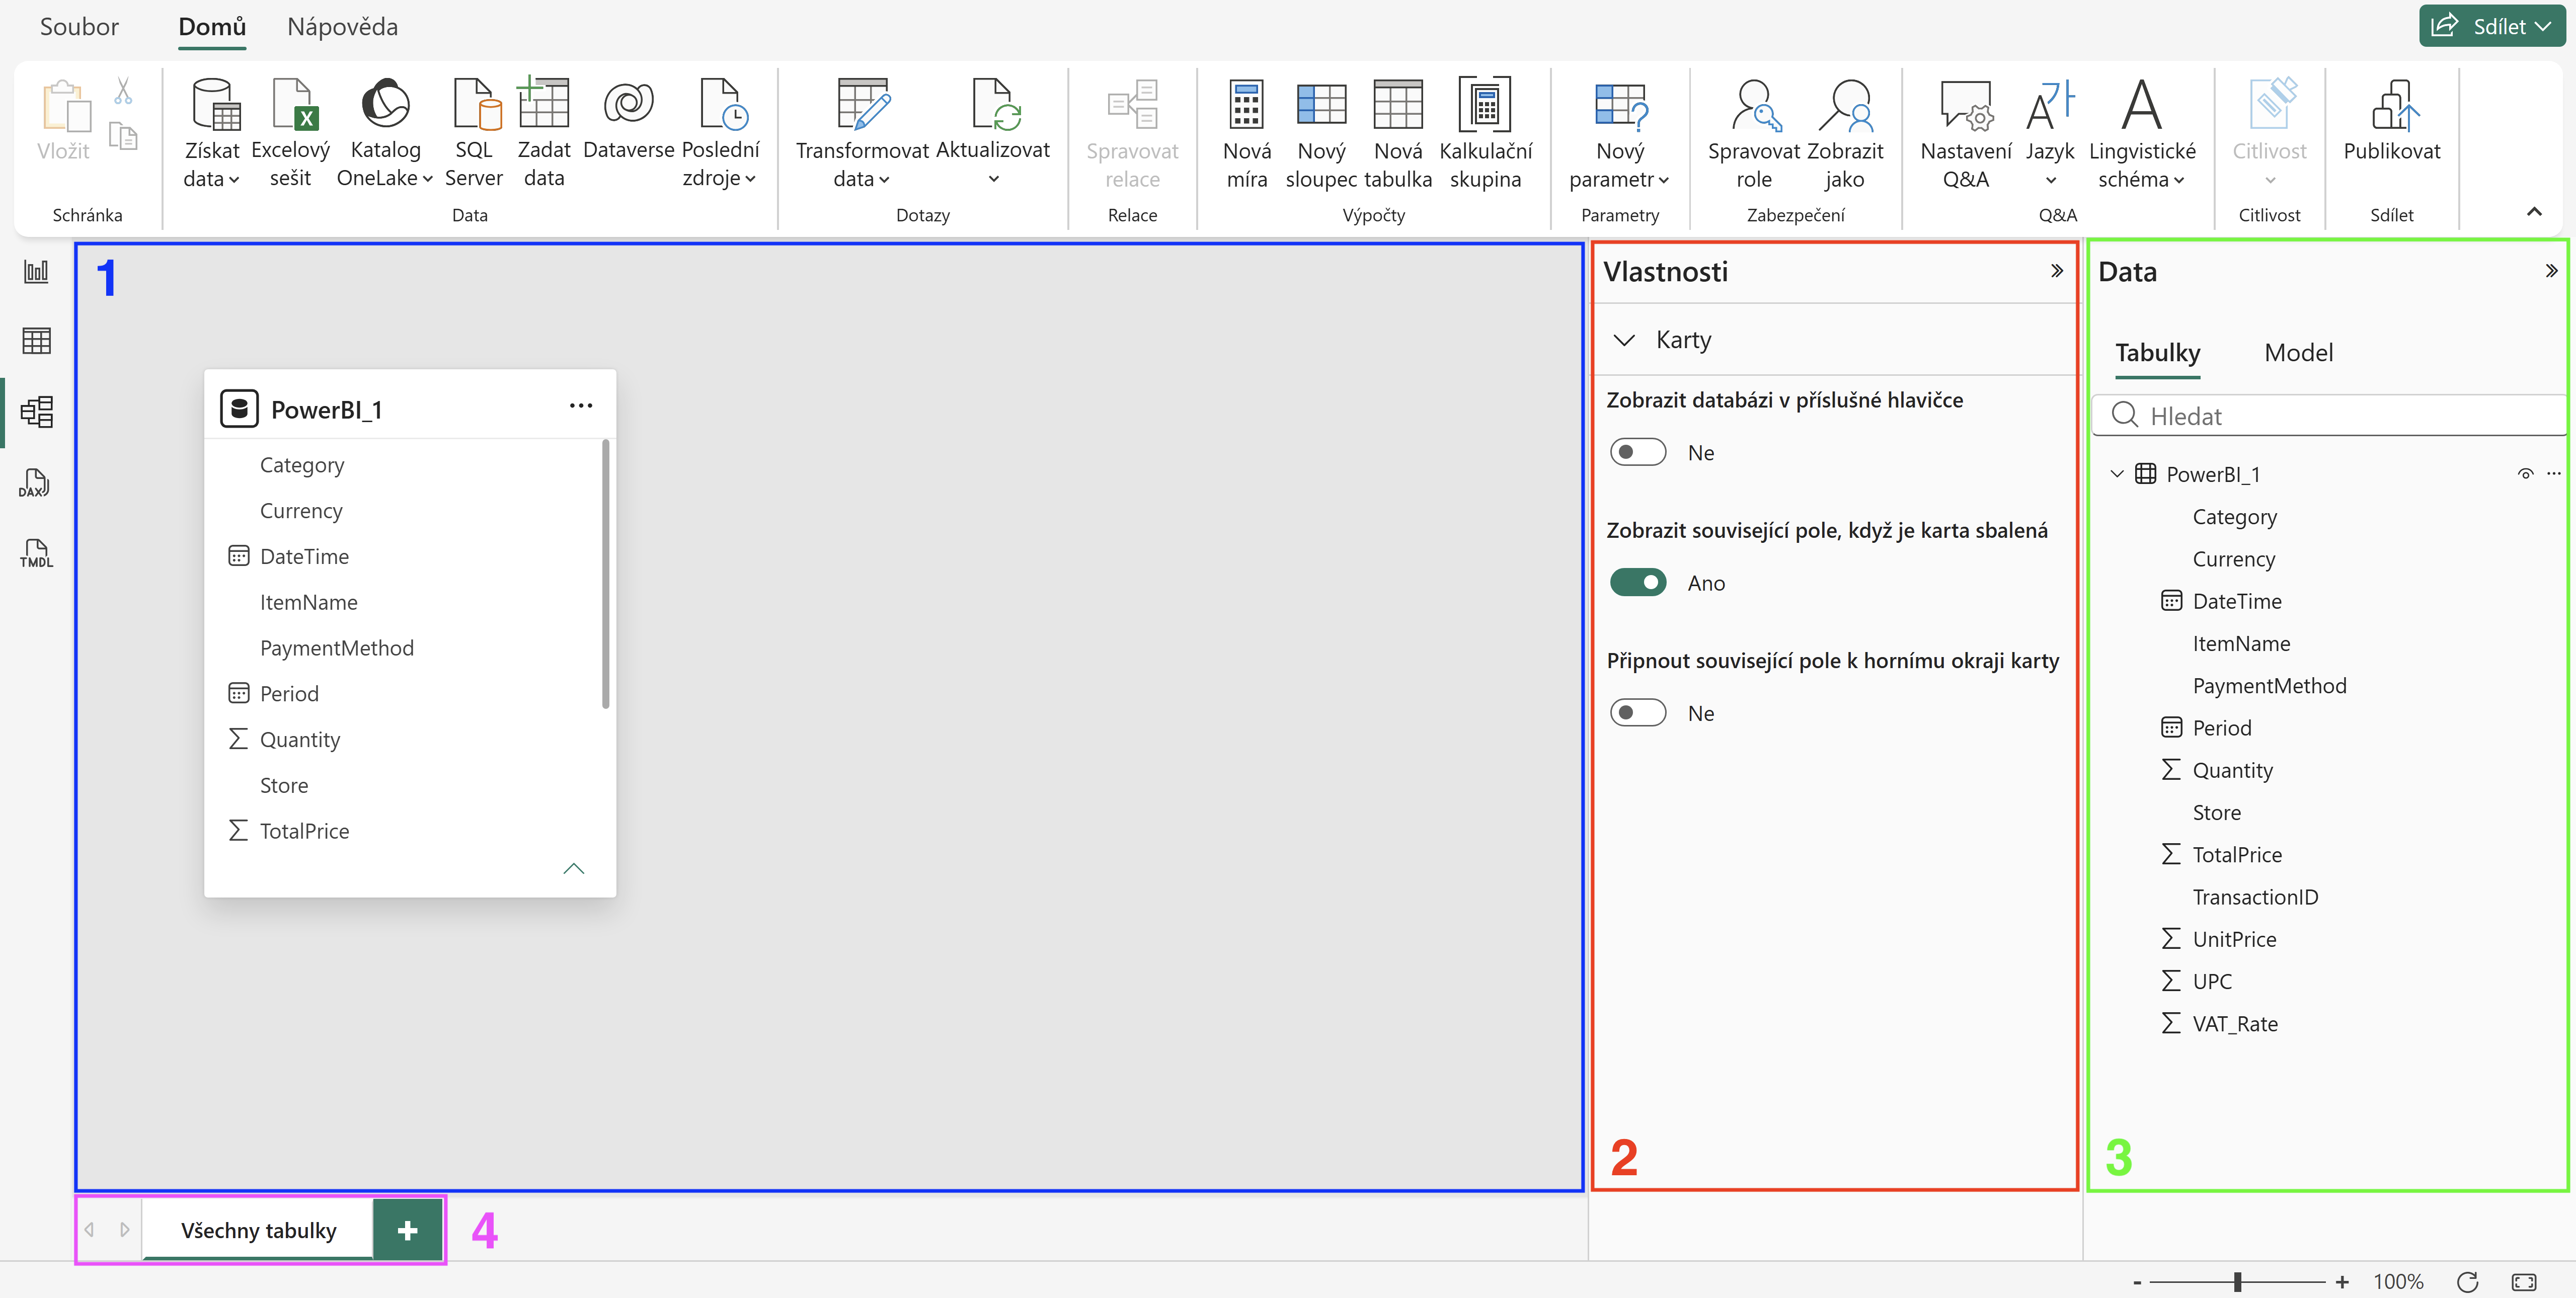Toggle Zobrazit databázi v příslušné hlavičce

click(1637, 452)
